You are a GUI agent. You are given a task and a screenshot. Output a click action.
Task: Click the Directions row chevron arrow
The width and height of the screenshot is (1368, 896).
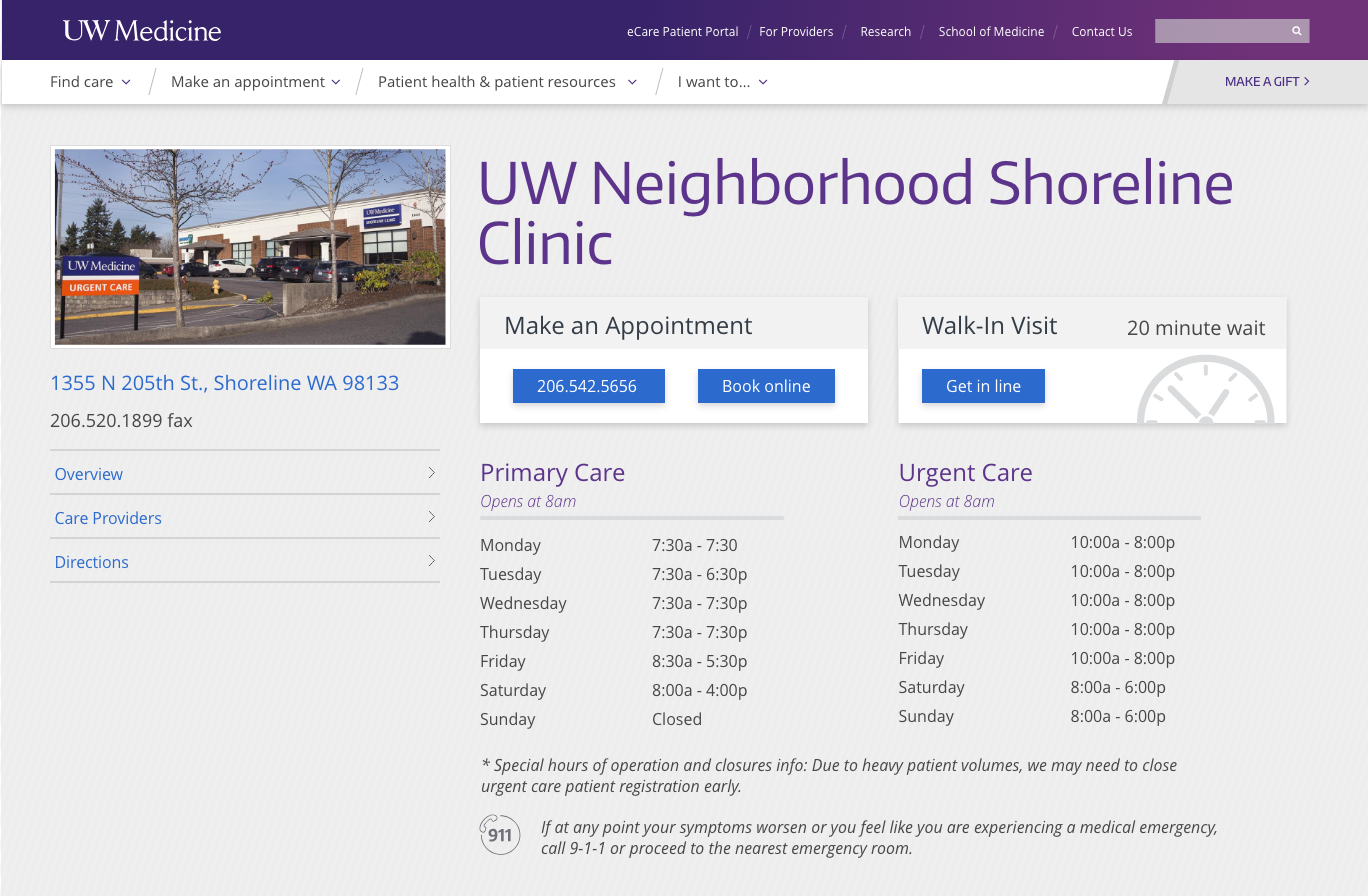[x=431, y=561]
